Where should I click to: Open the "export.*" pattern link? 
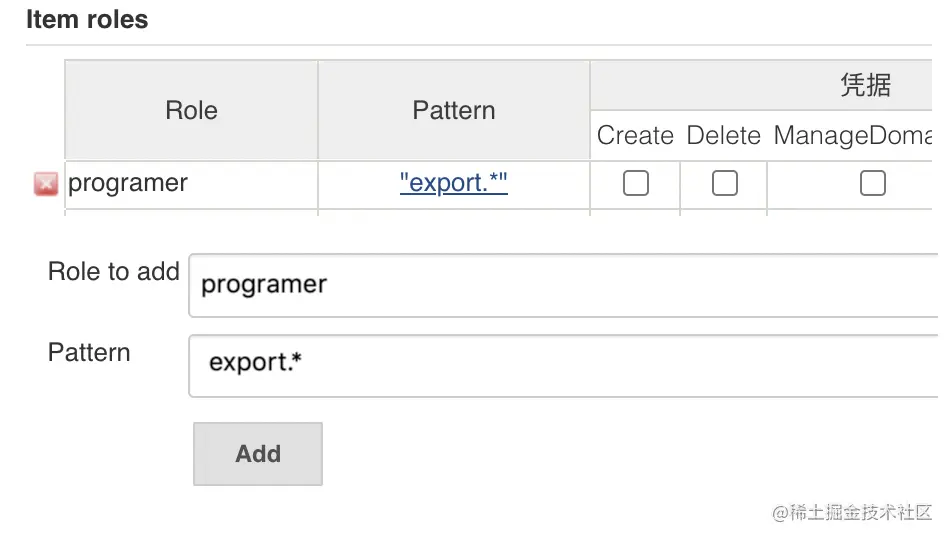tap(454, 183)
